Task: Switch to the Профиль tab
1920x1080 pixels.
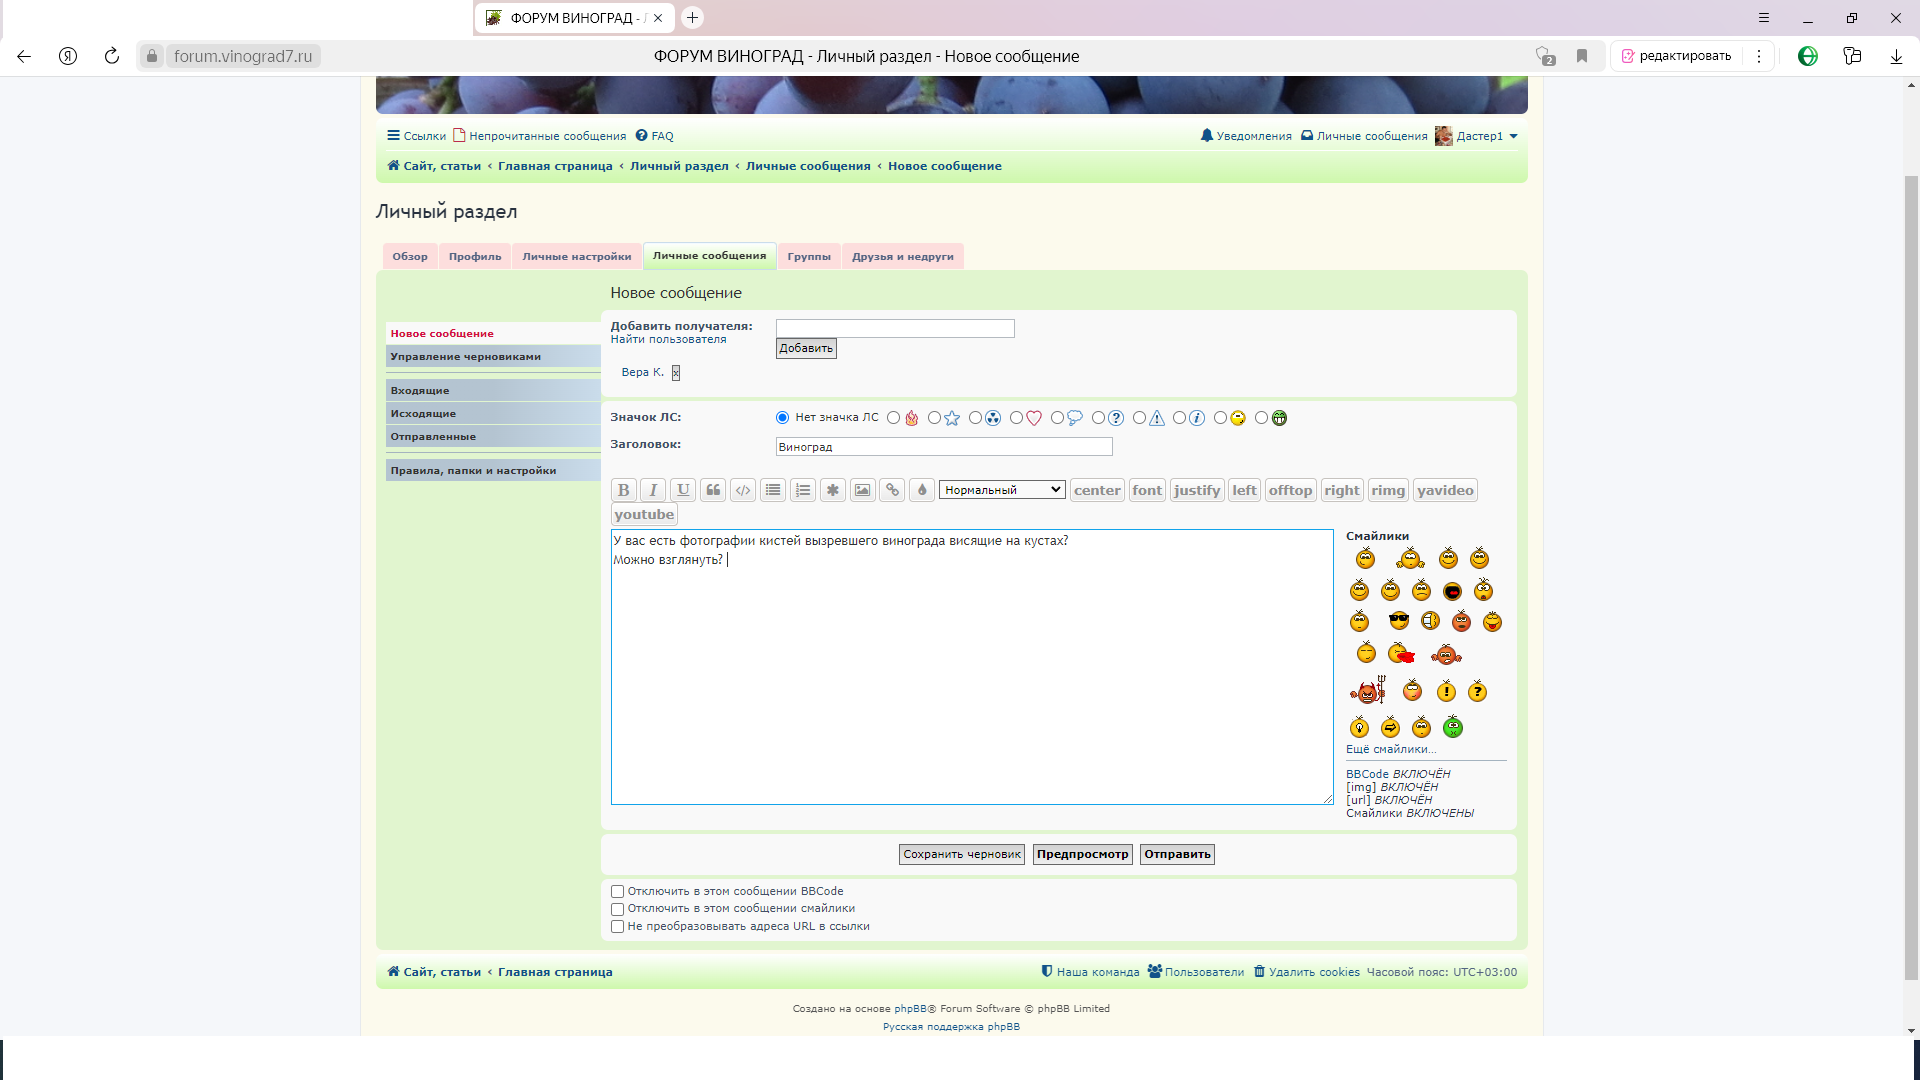Action: click(475, 257)
